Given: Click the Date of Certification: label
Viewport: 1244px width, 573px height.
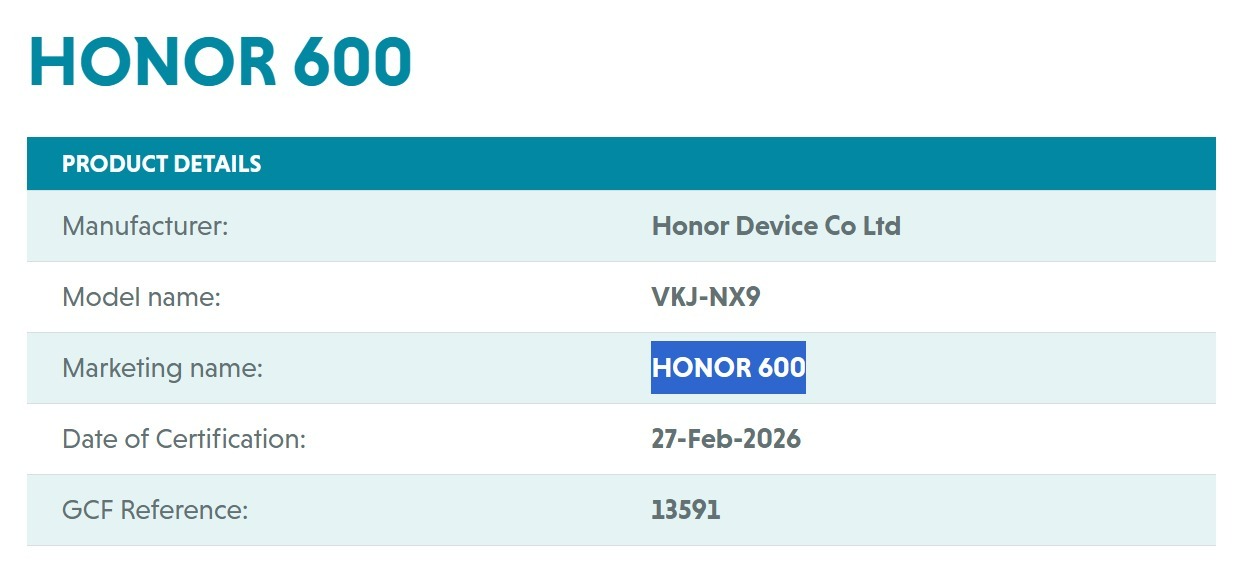Looking at the screenshot, I should coord(184,439).
